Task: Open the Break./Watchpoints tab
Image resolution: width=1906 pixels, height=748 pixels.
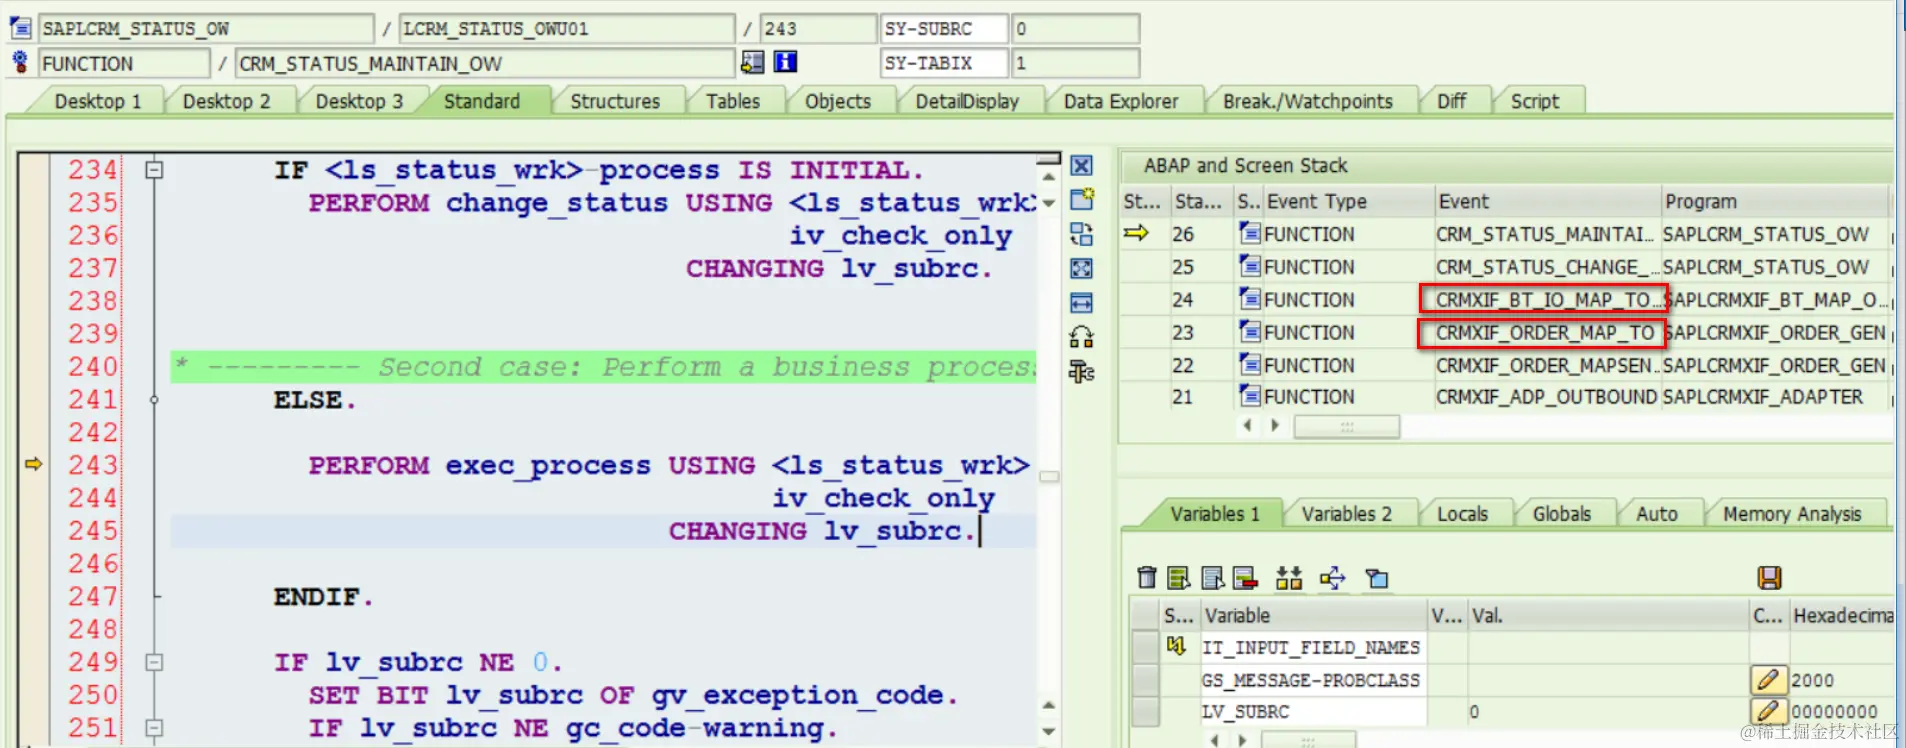Action: [x=1307, y=101]
